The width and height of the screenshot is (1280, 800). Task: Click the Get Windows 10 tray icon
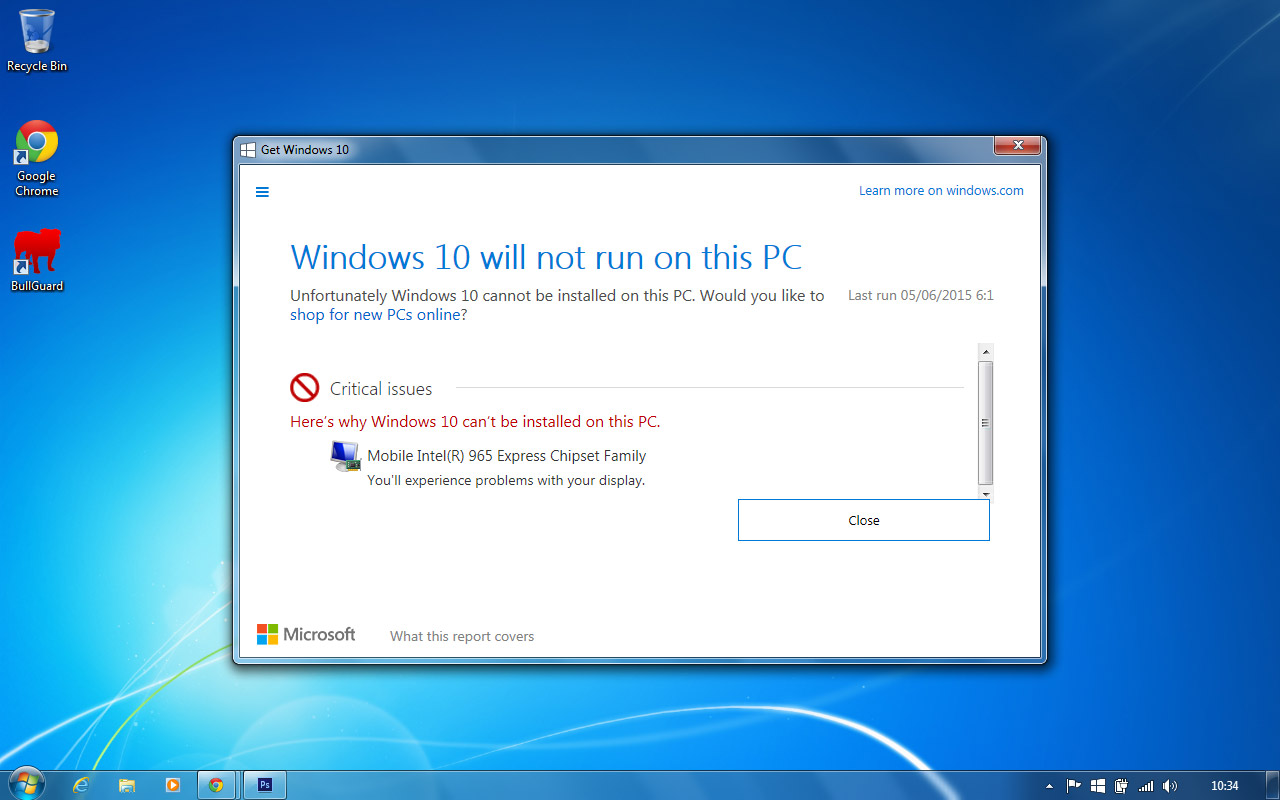pyautogui.click(x=1098, y=786)
